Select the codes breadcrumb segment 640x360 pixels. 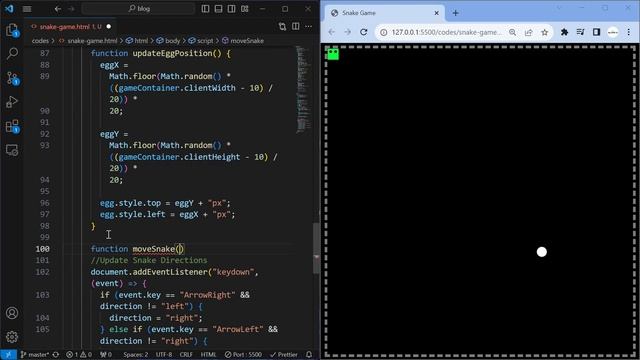[40, 41]
